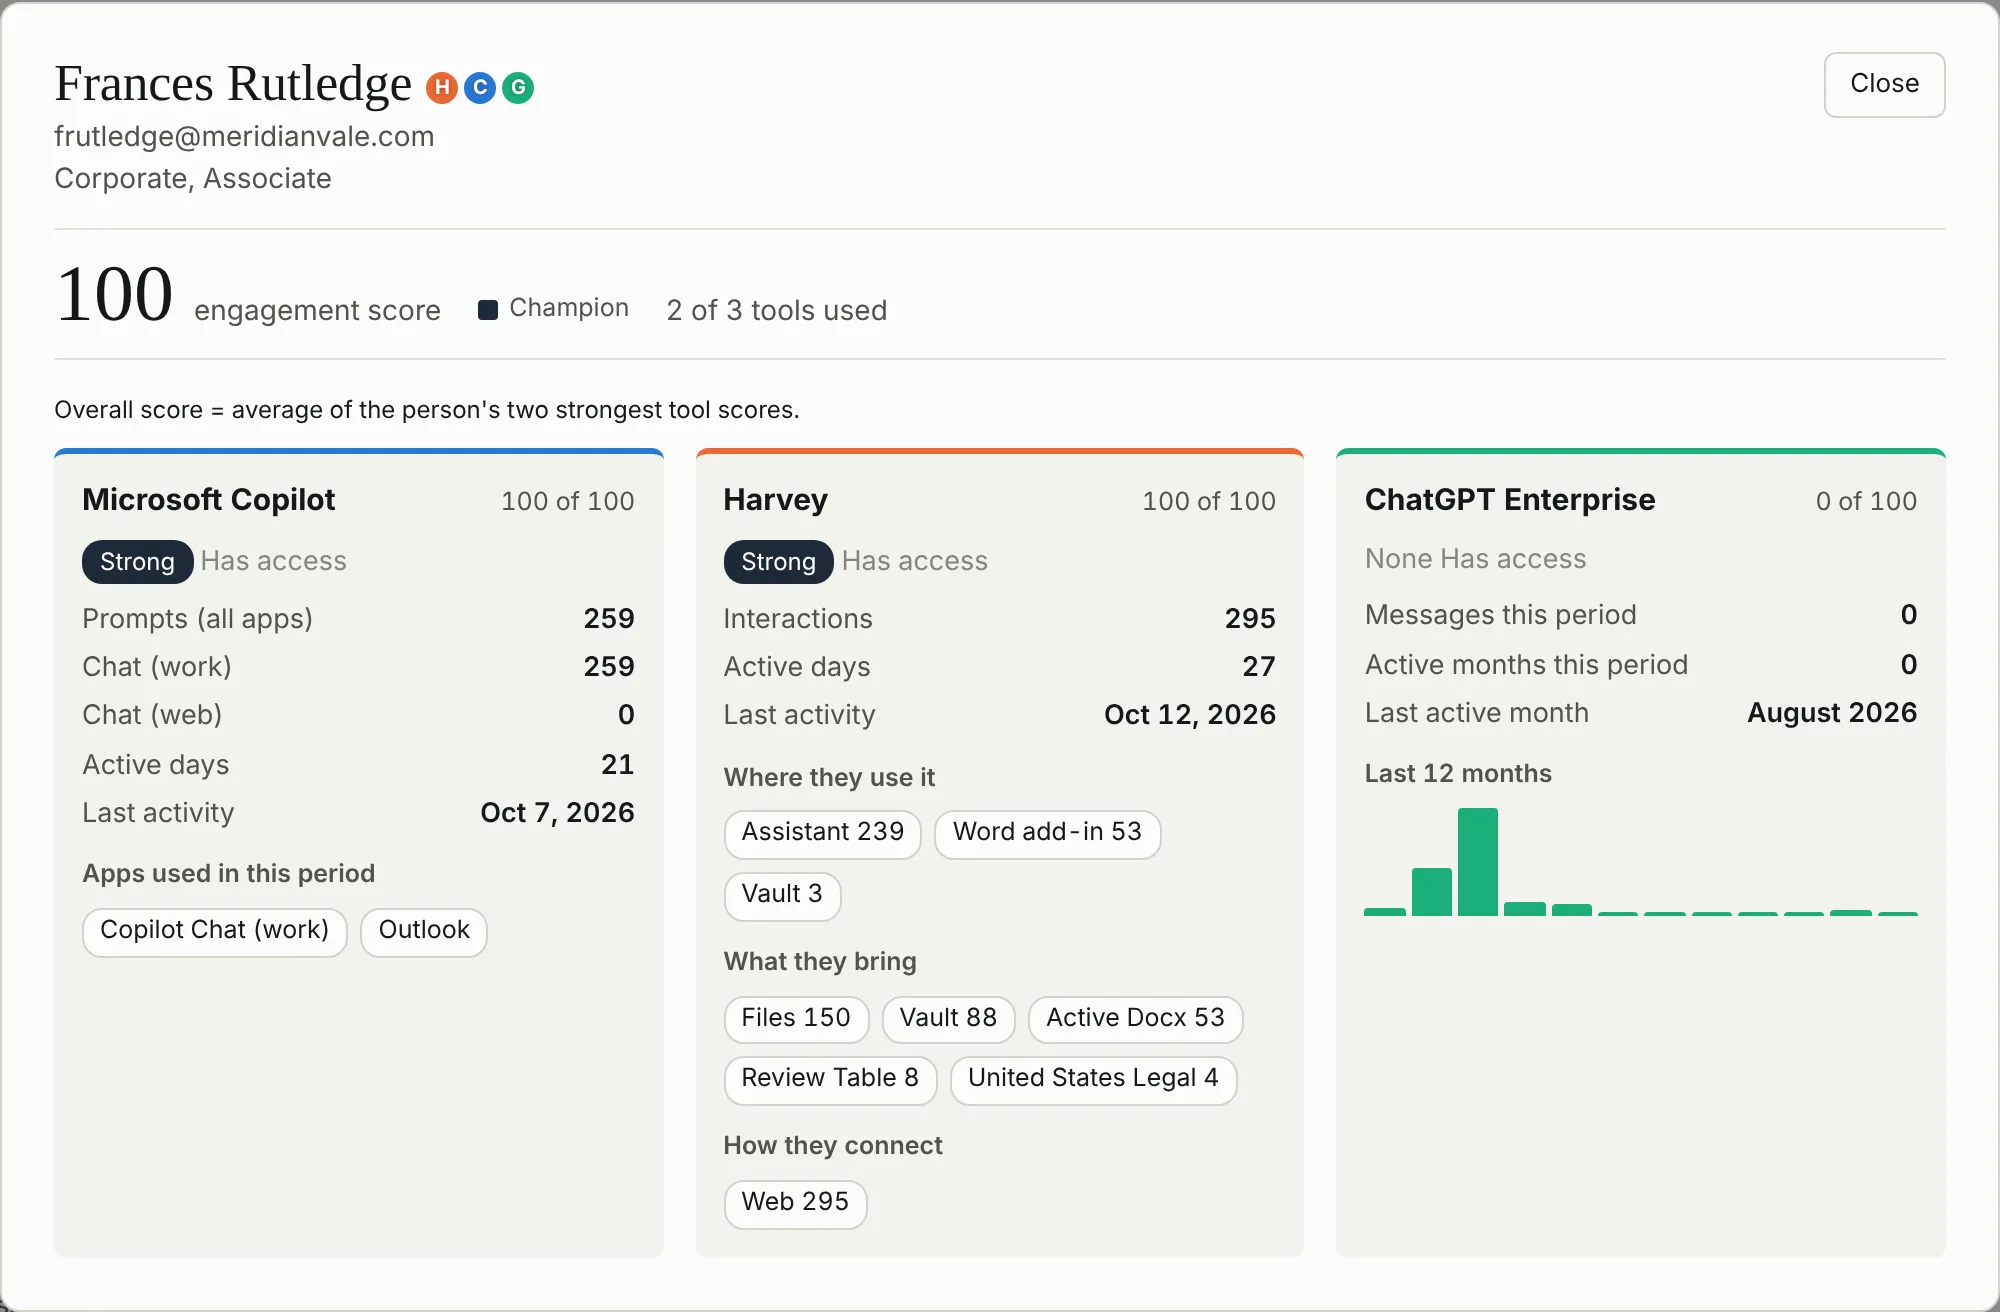This screenshot has width=2000, height=1312.
Task: Click the Corporate, Associate role text
Action: pyautogui.click(x=193, y=178)
